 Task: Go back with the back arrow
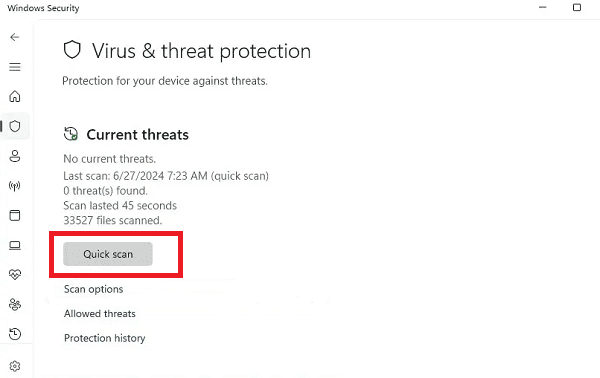pos(15,37)
